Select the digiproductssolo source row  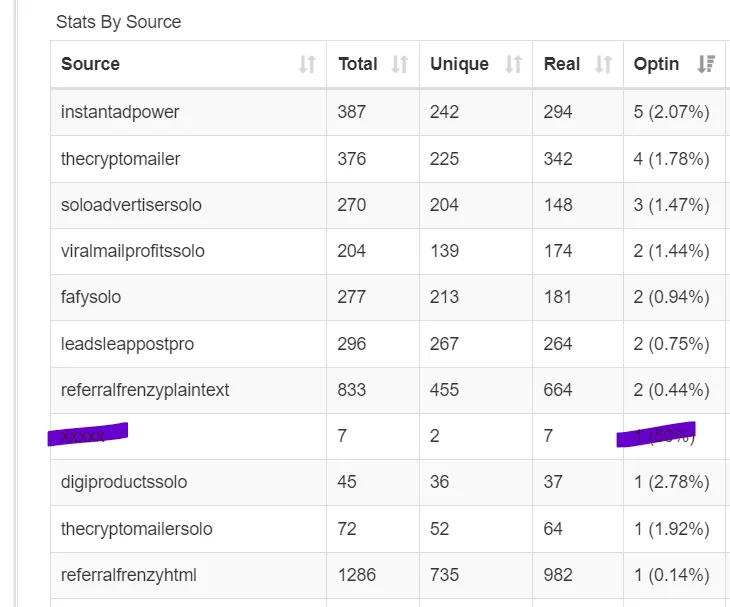click(124, 482)
